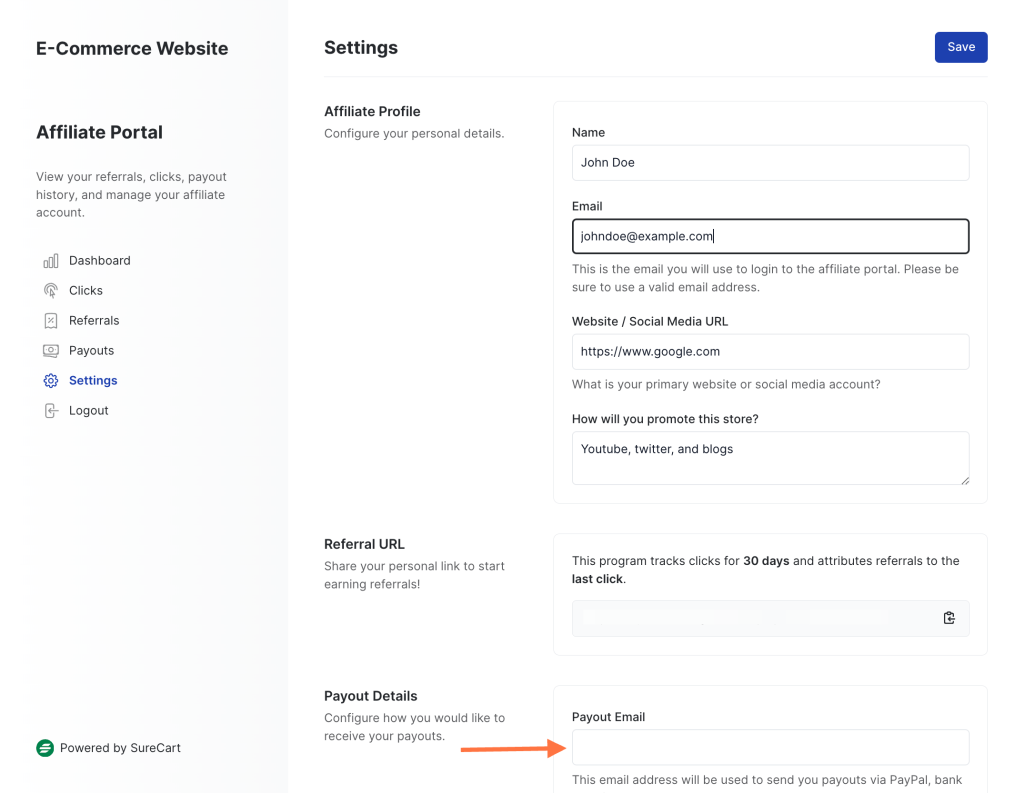Click the store promotion textarea
This screenshot has height=793, width=1024.
pos(770,455)
